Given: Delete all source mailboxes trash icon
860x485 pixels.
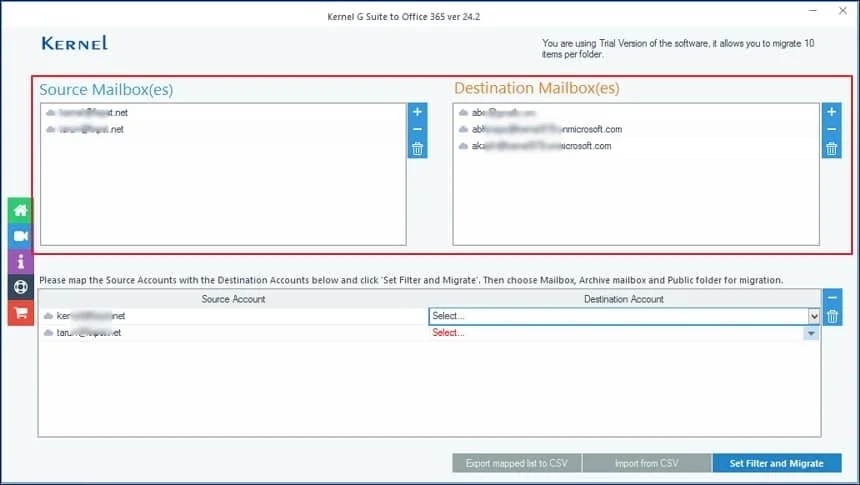Looking at the screenshot, I should point(417,149).
